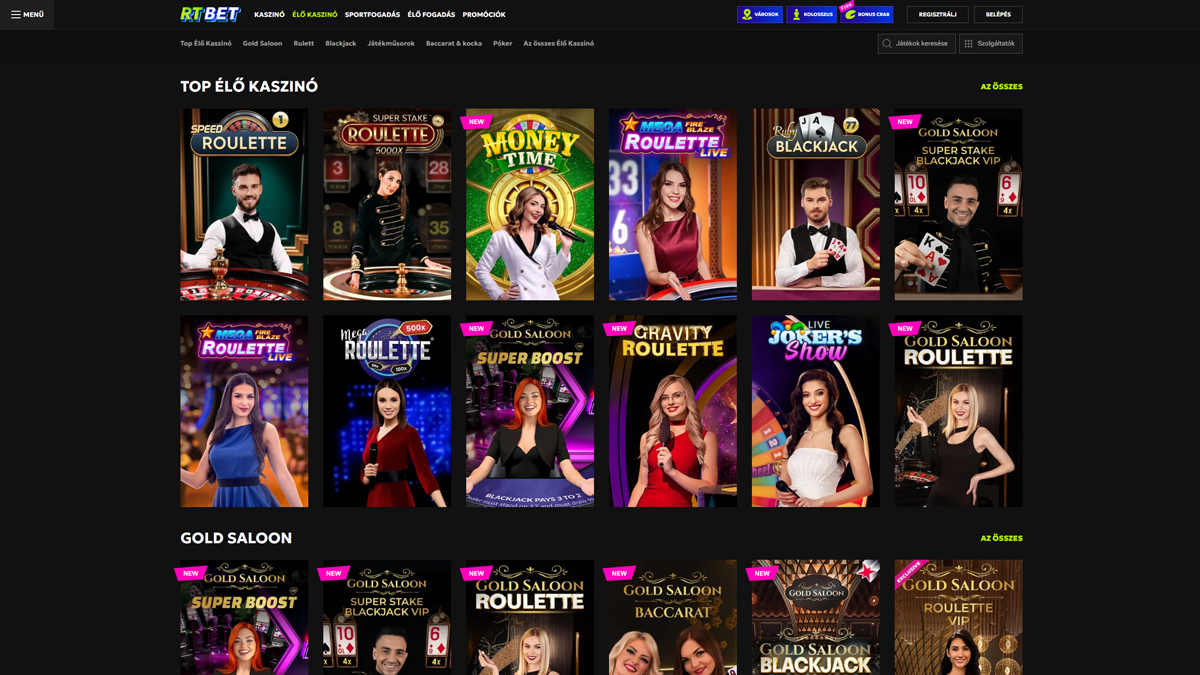Image resolution: width=1200 pixels, height=675 pixels.
Task: Click Az összes beside Gold Saloon
Action: point(1004,538)
